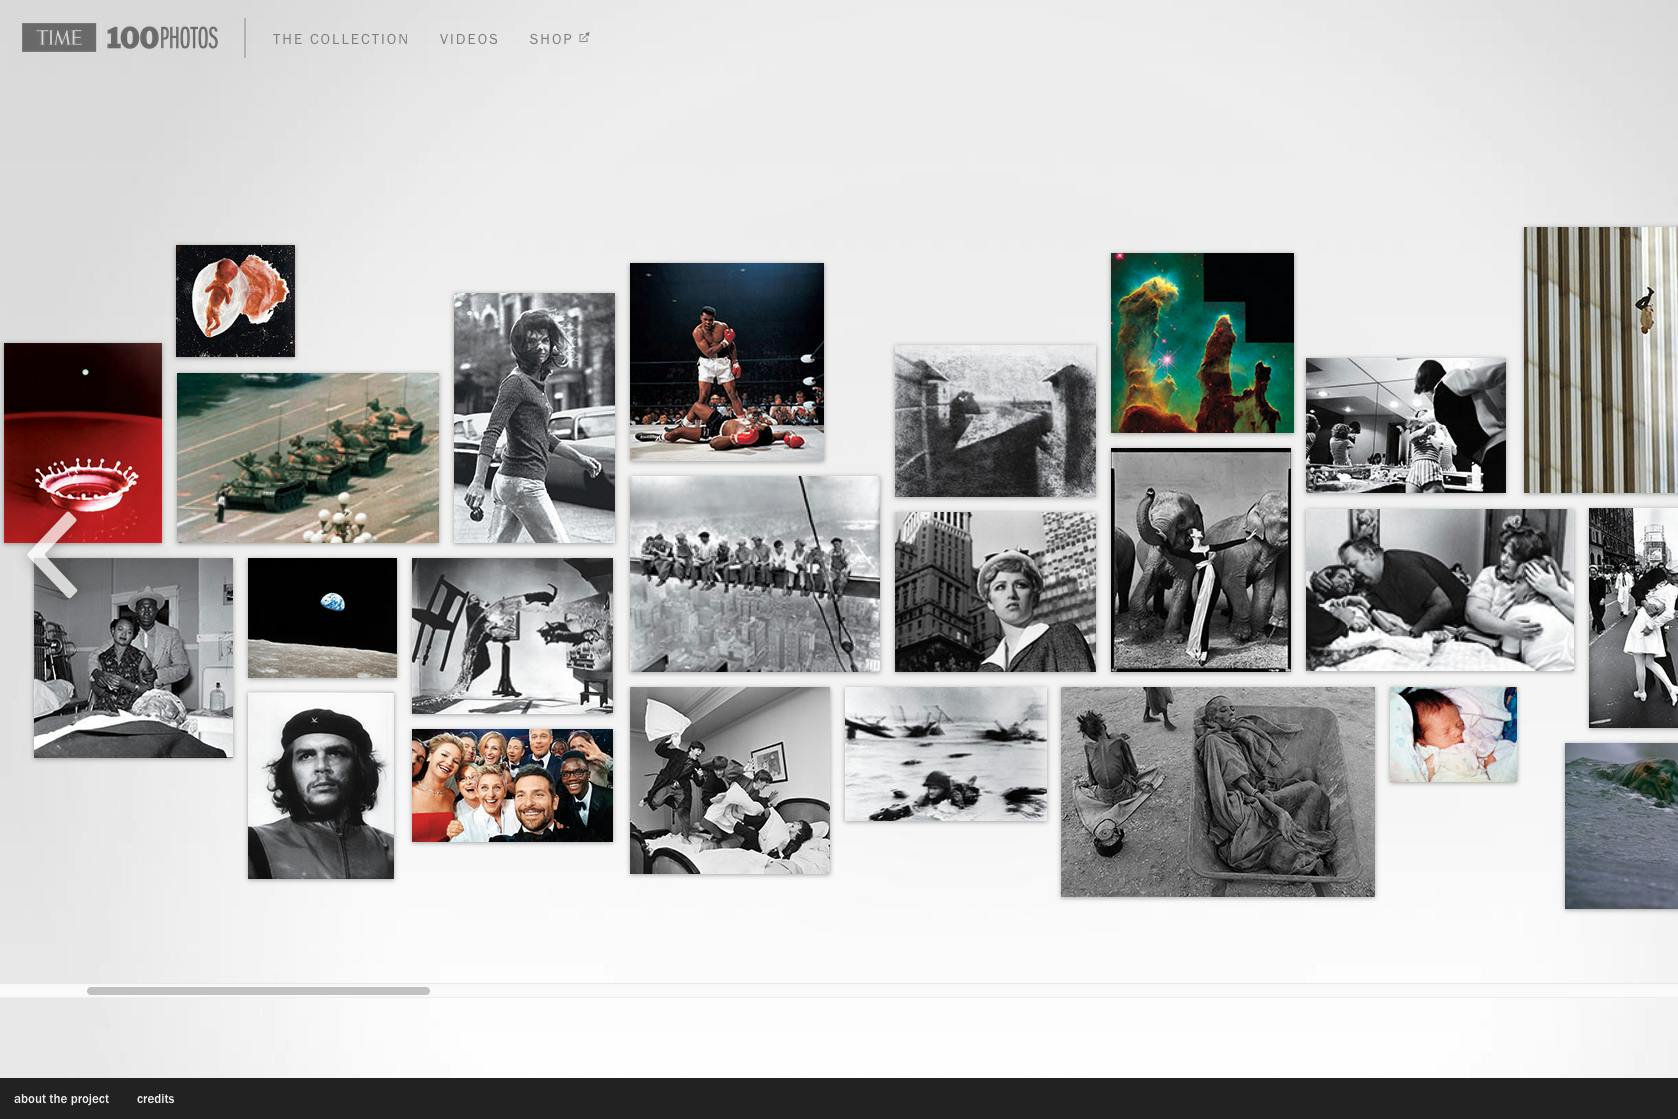Open the credits link
Image resolution: width=1678 pixels, height=1119 pixels.
[x=155, y=1098]
